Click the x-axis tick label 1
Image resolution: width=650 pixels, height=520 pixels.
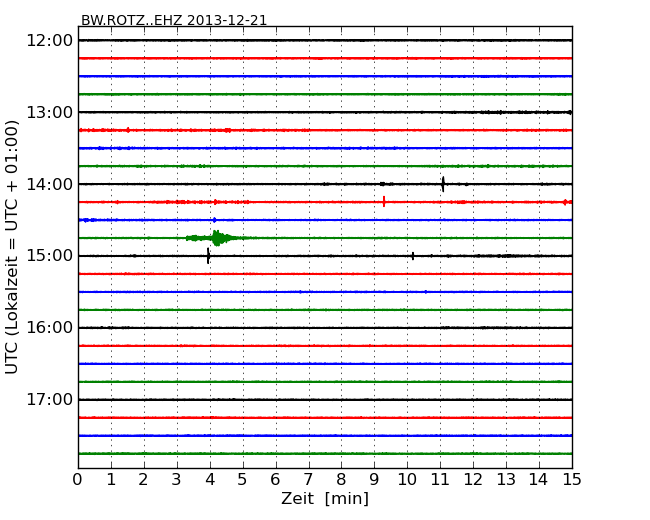click(111, 480)
